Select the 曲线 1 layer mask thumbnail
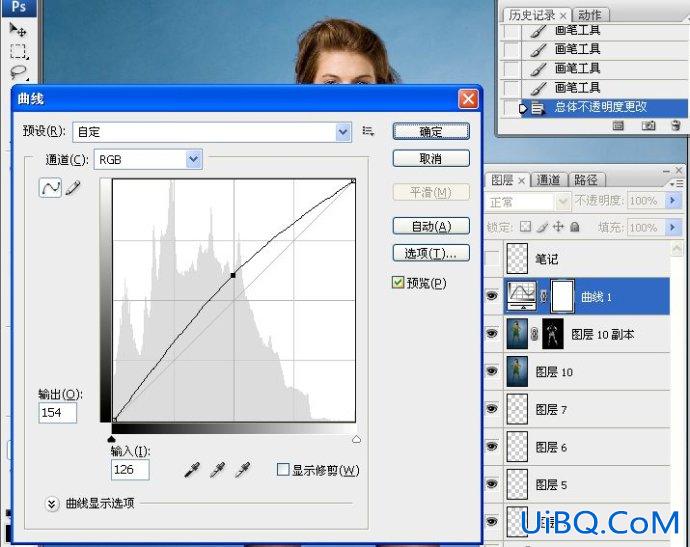690x547 pixels. (563, 296)
